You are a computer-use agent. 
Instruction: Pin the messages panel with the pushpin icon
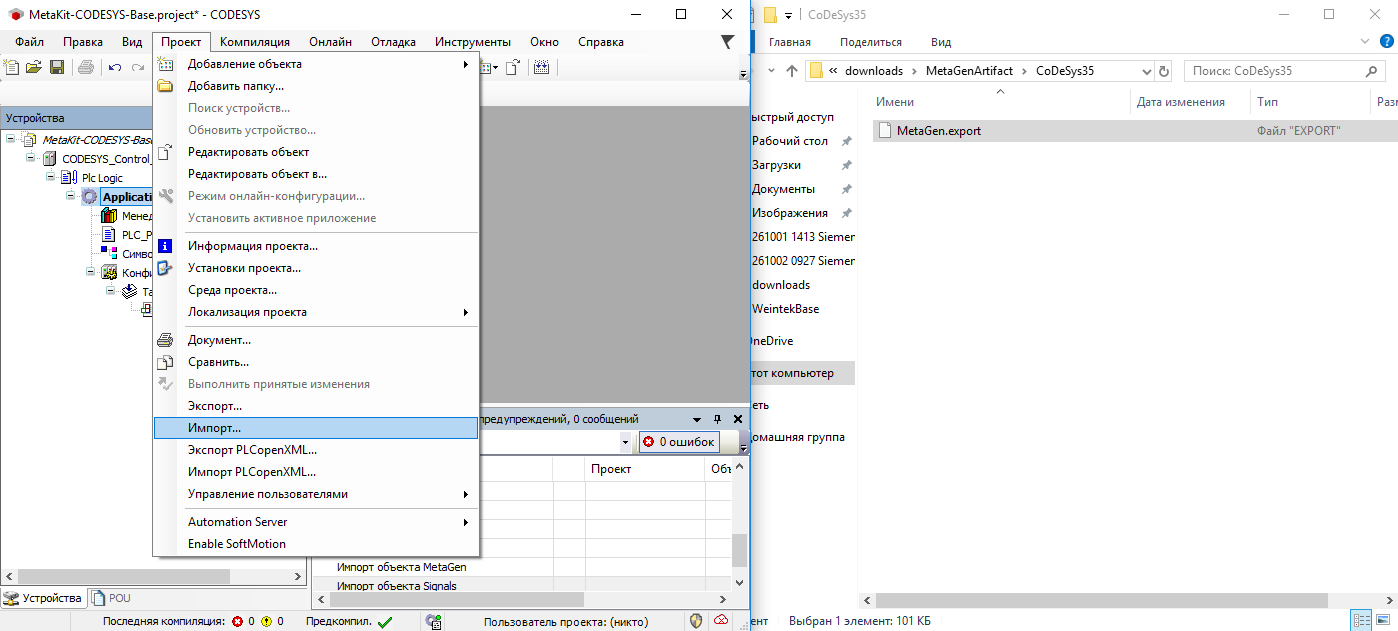pyautogui.click(x=717, y=419)
